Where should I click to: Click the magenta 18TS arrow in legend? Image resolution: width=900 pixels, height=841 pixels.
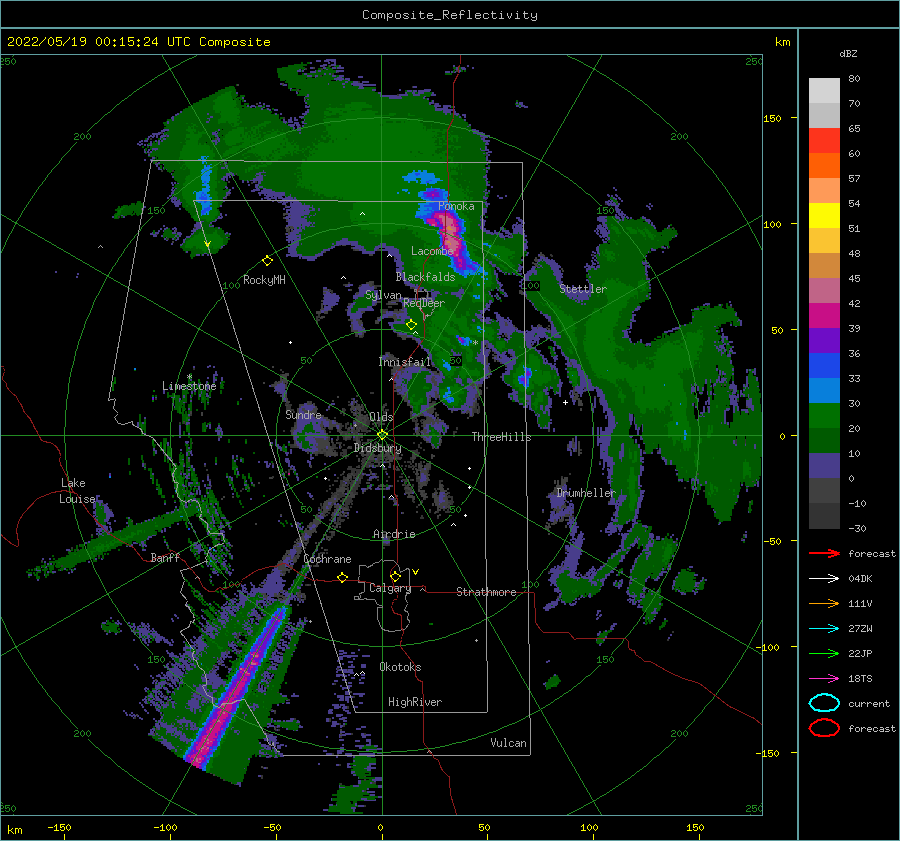(x=824, y=679)
